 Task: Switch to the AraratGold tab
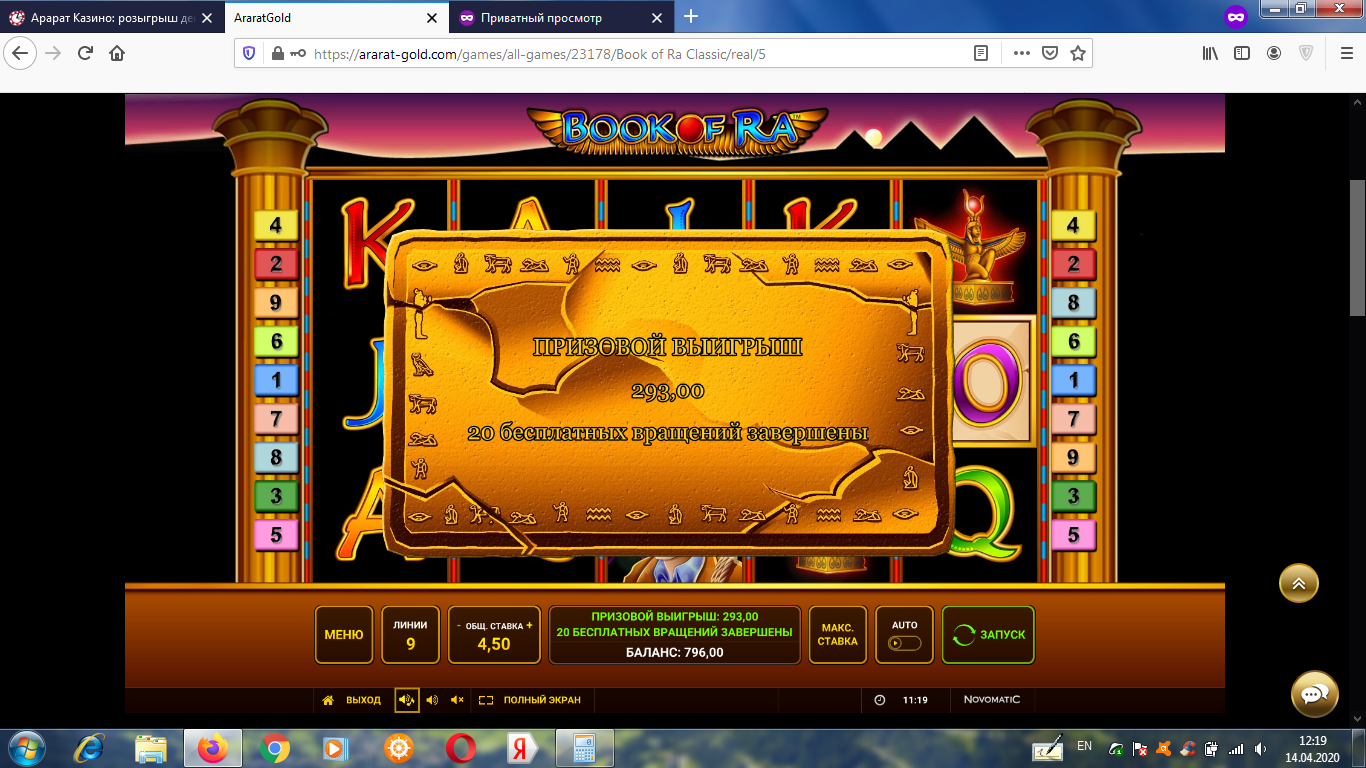[336, 18]
